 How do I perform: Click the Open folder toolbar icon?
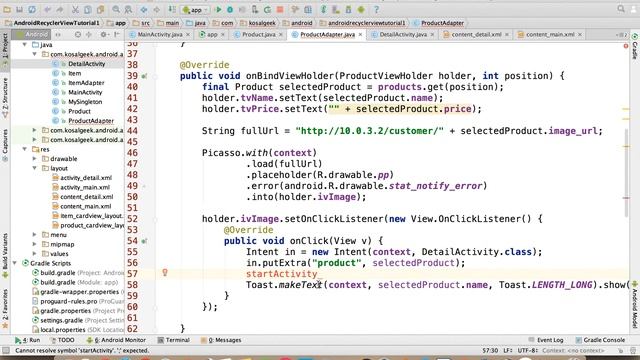(7, 9)
